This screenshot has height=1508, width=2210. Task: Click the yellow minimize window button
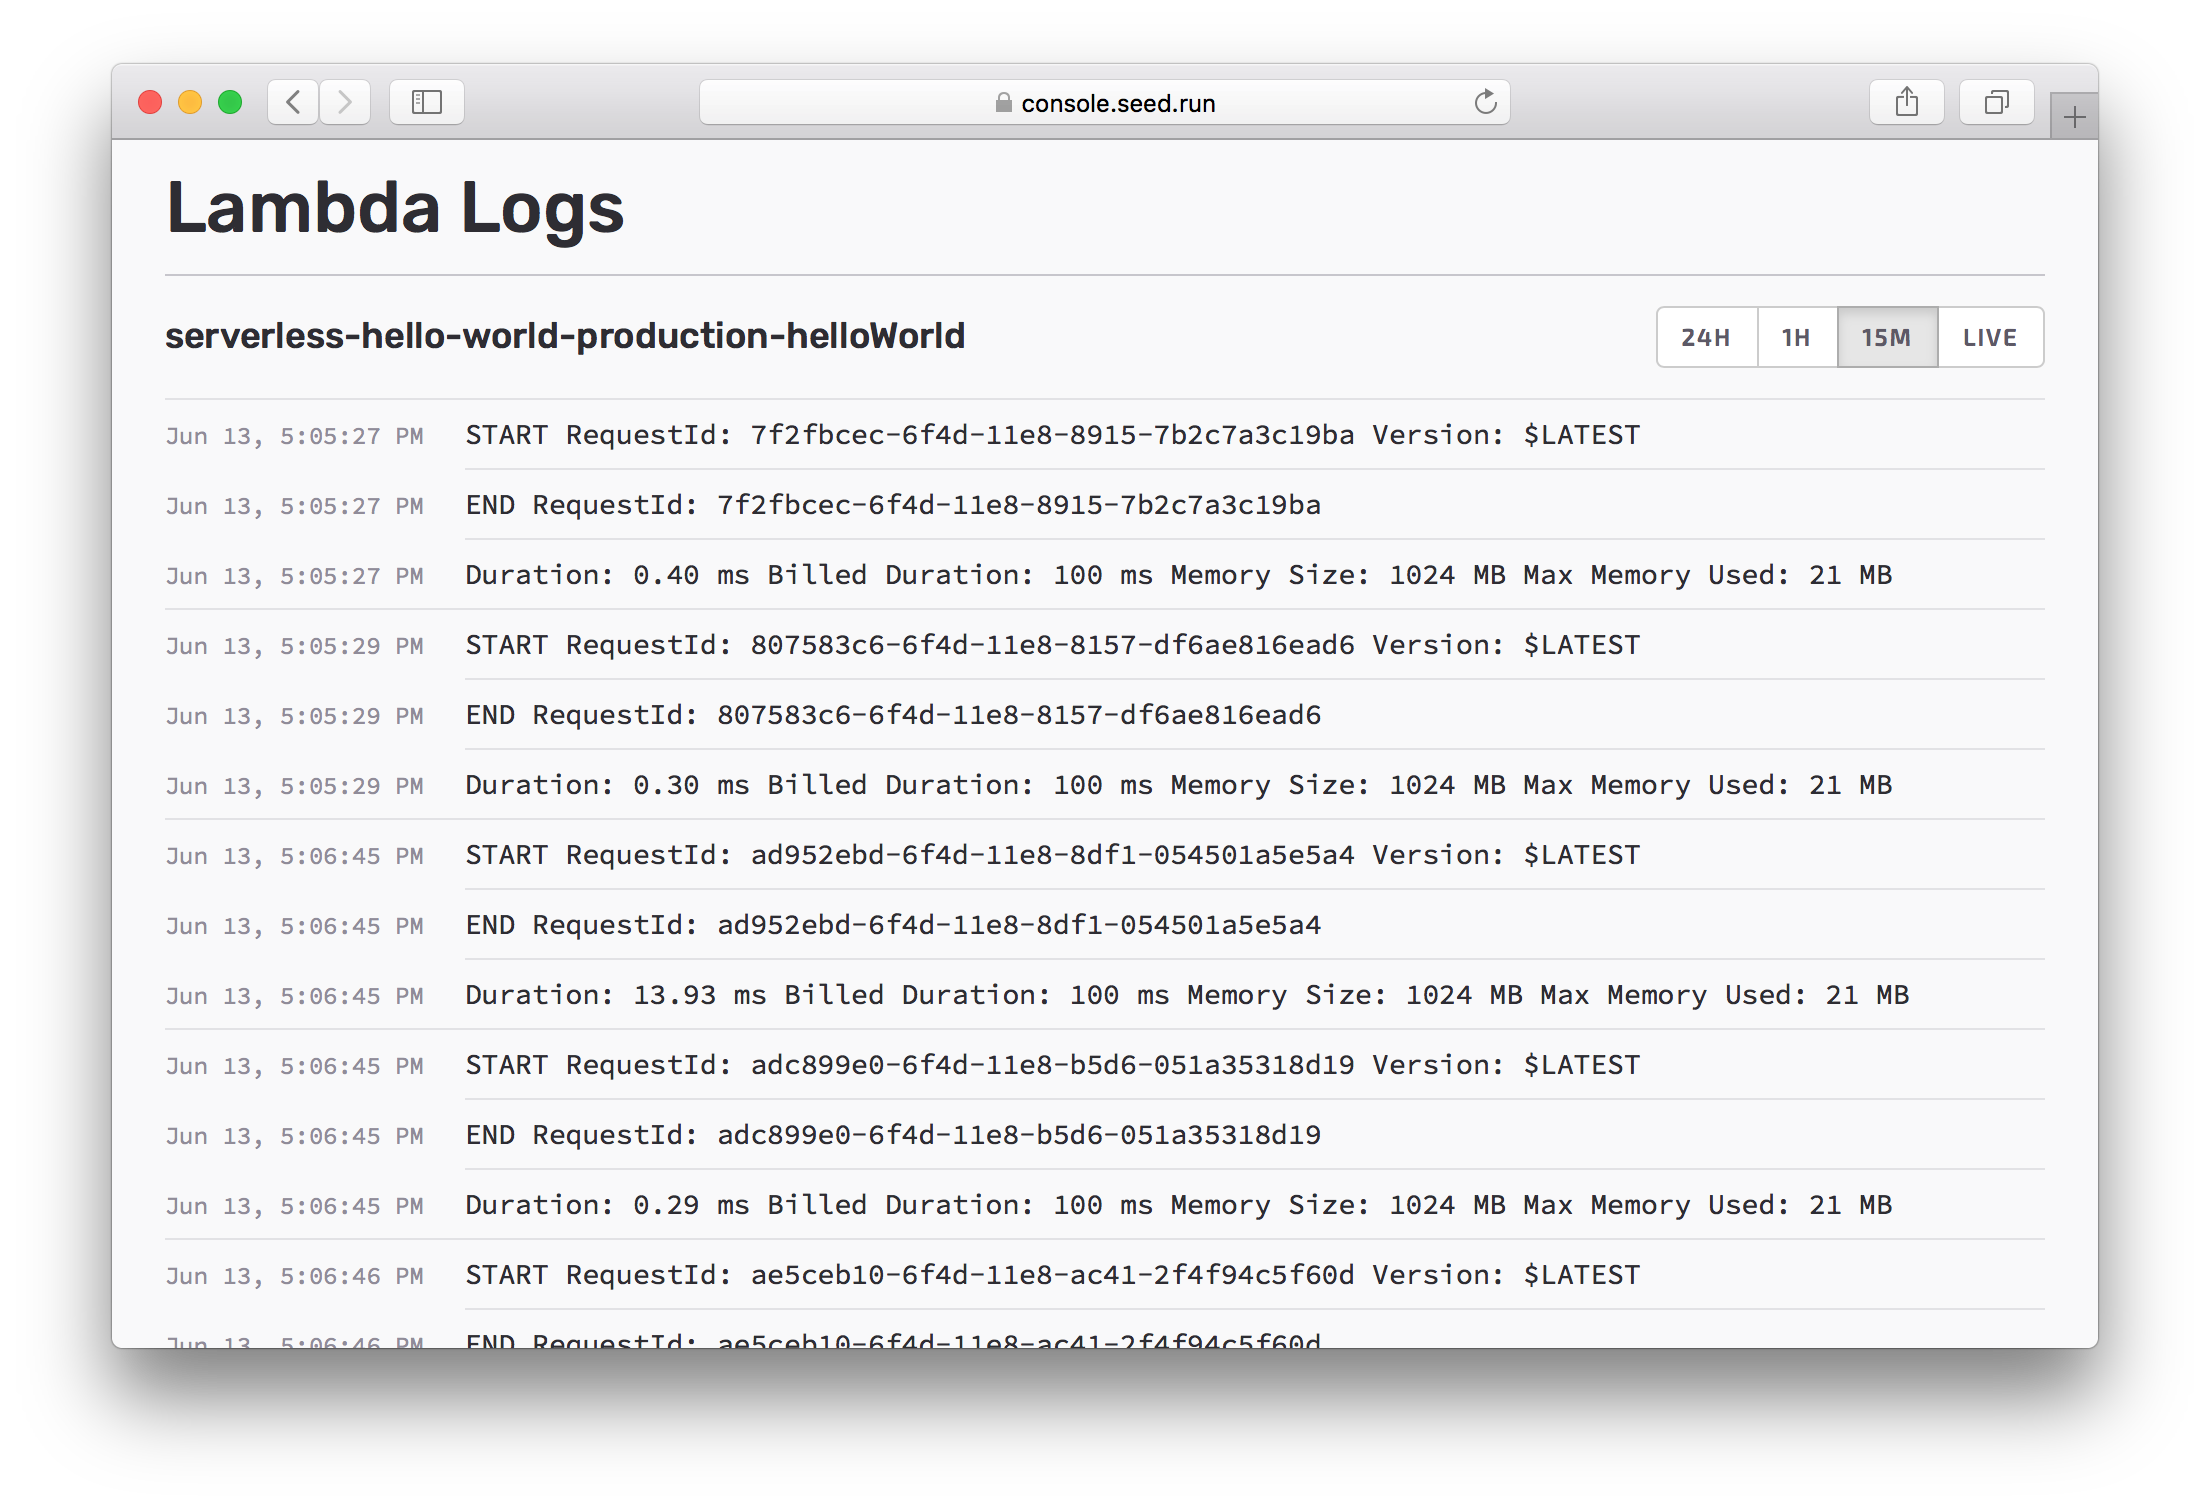tap(190, 102)
